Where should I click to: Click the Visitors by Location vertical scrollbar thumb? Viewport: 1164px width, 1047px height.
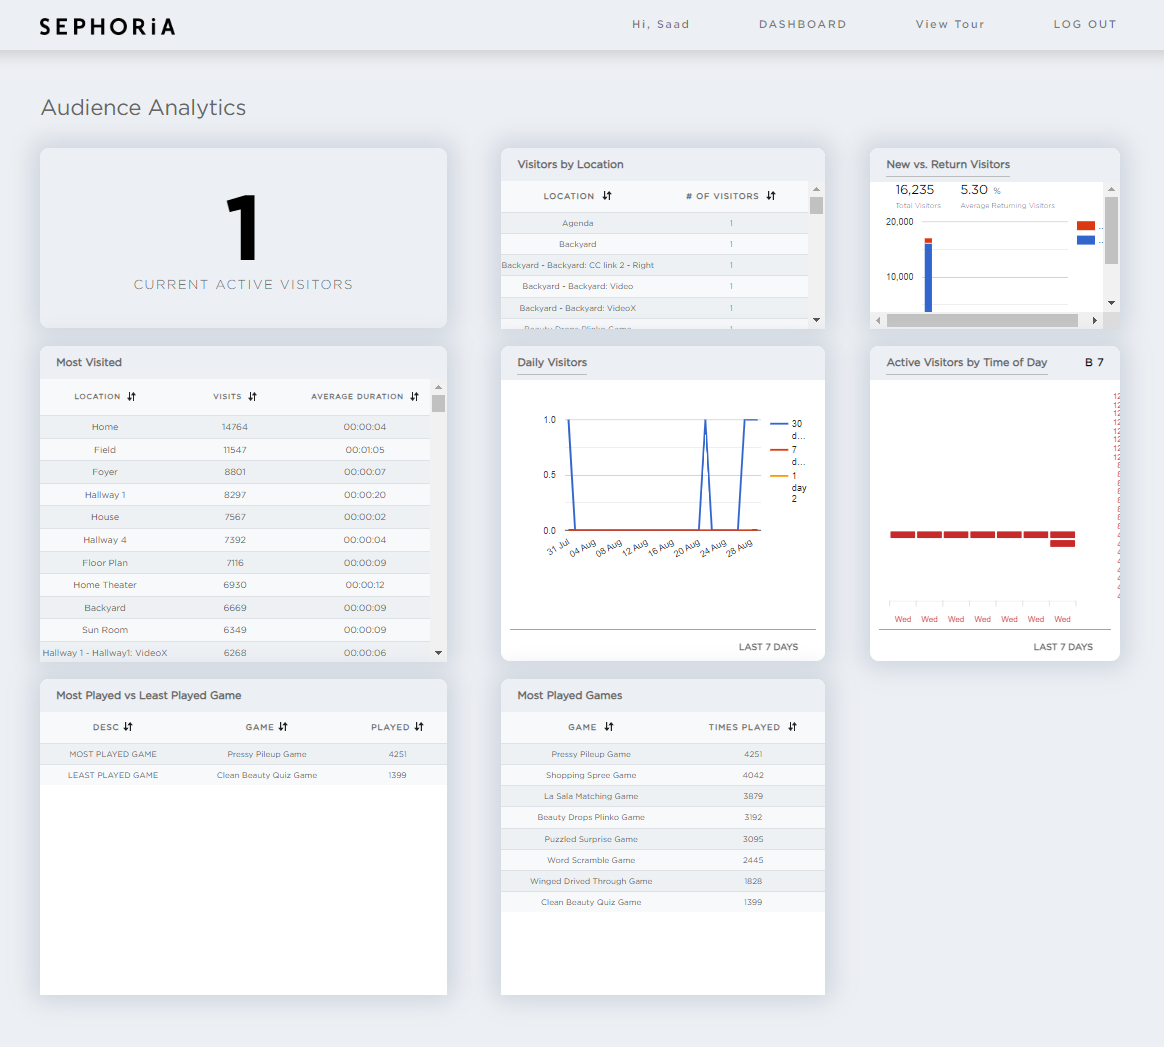(817, 205)
